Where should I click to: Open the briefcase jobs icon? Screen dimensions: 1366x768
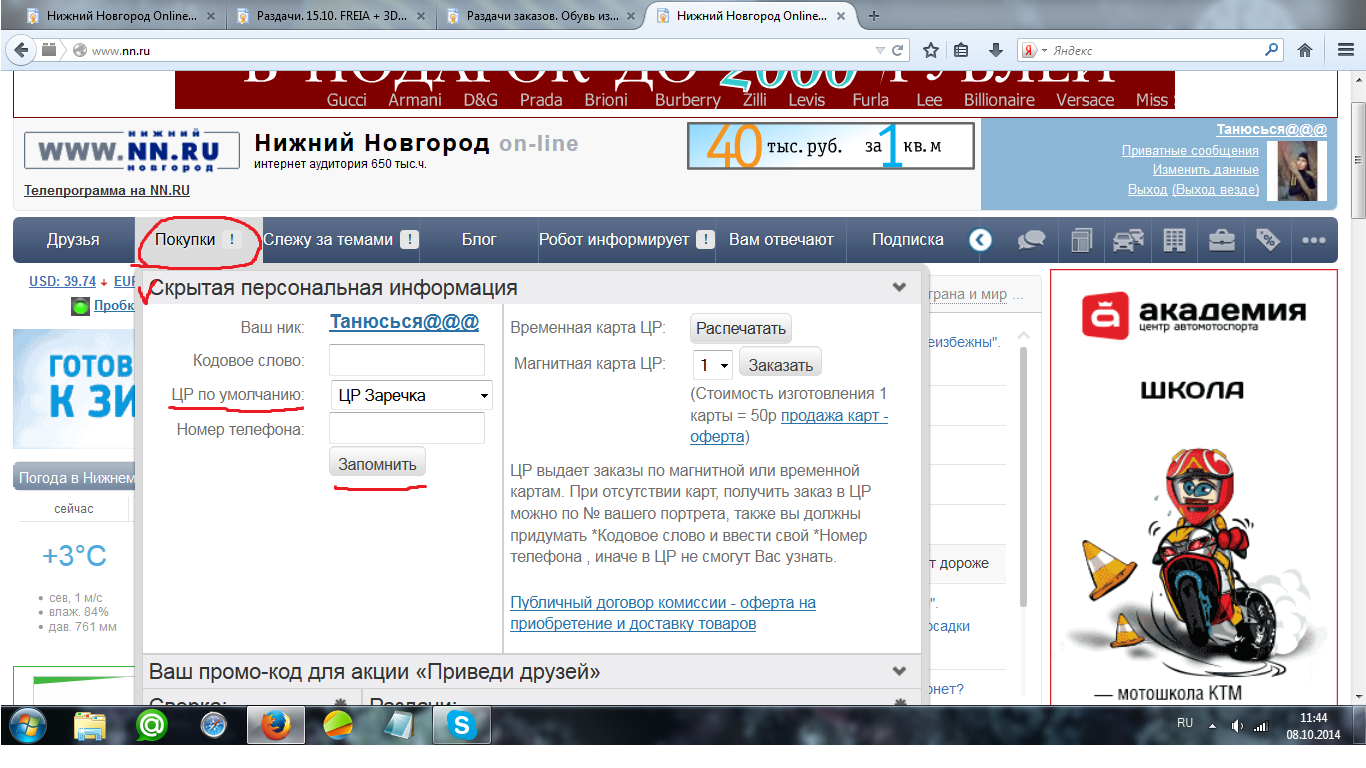point(1221,240)
